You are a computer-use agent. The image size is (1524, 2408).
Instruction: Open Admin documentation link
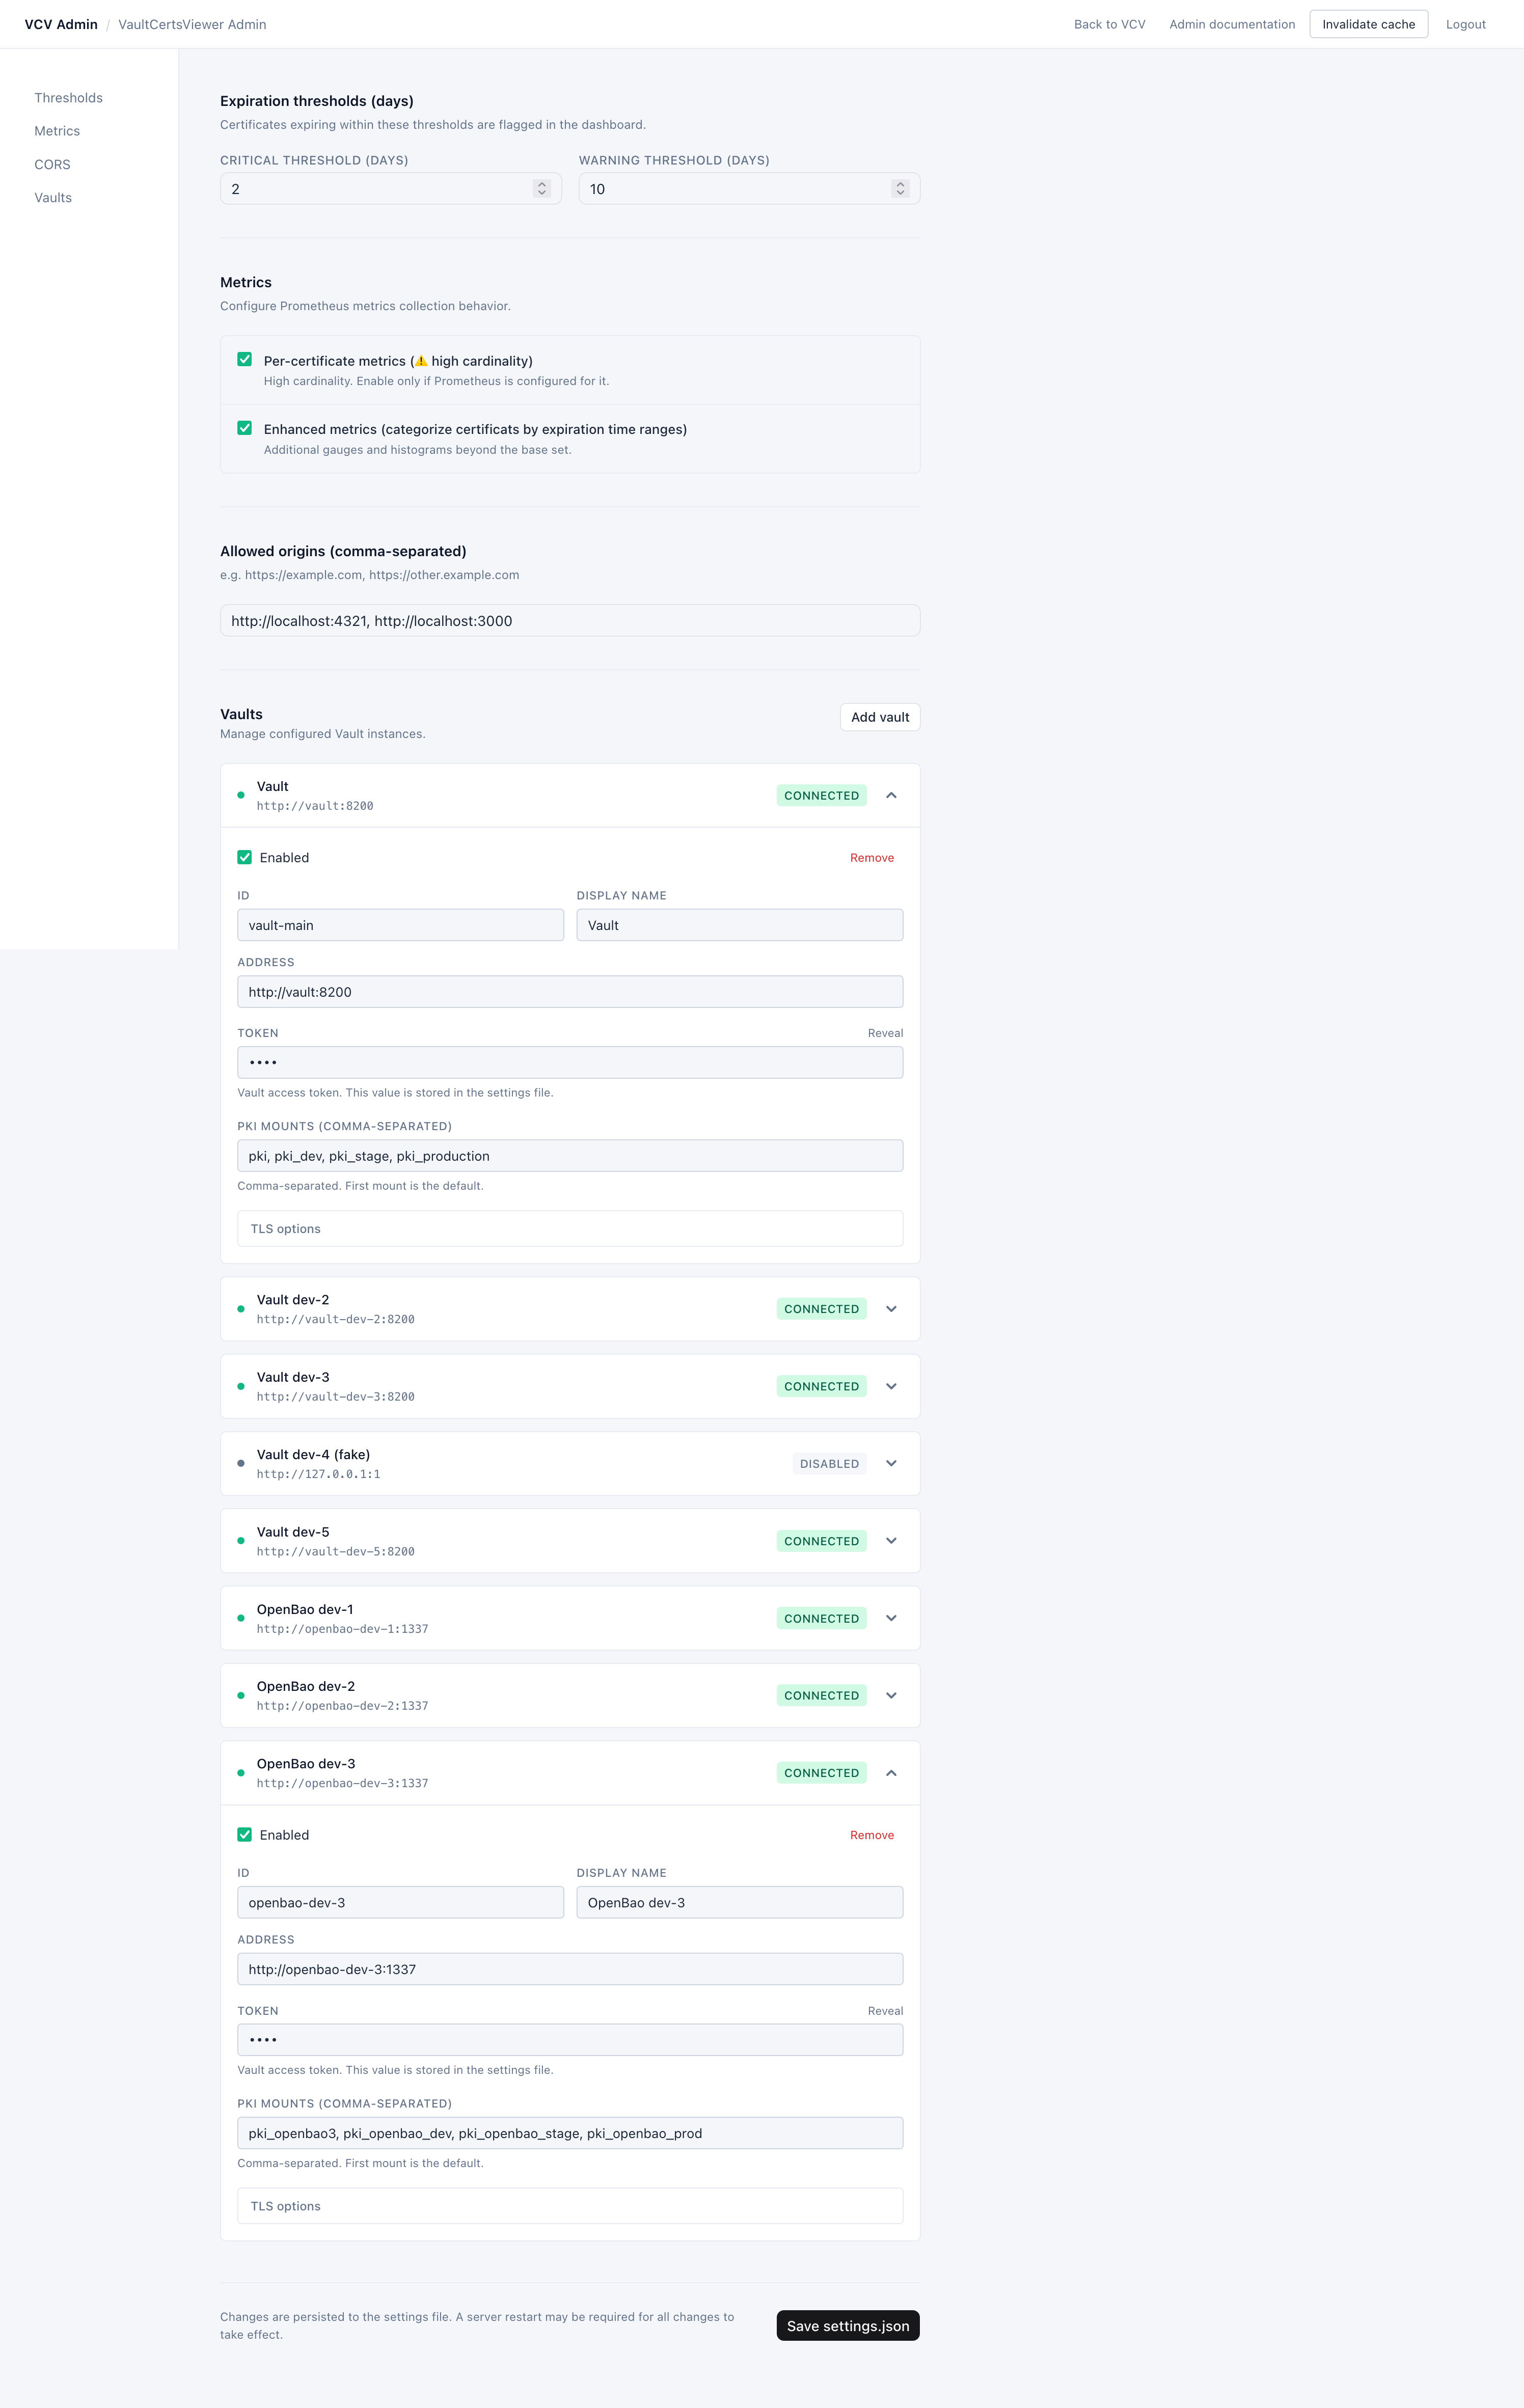(x=1232, y=24)
